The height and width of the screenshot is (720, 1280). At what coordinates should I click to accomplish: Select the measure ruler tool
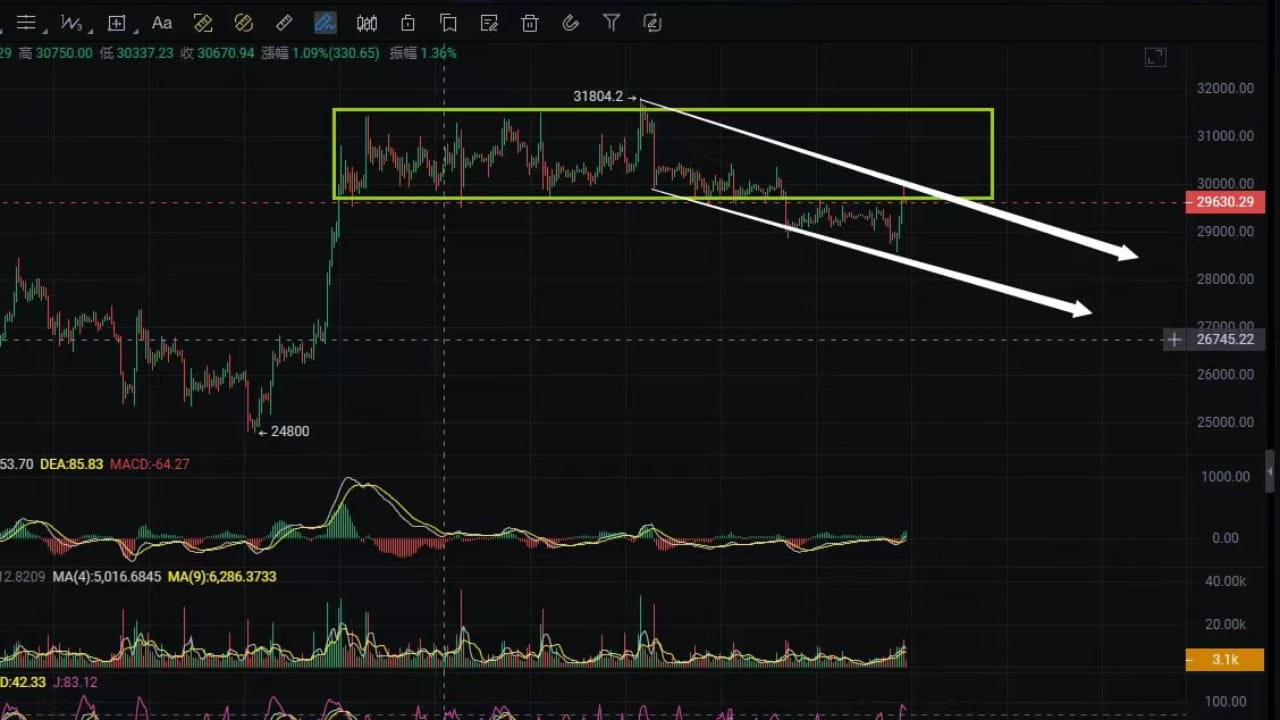click(284, 22)
